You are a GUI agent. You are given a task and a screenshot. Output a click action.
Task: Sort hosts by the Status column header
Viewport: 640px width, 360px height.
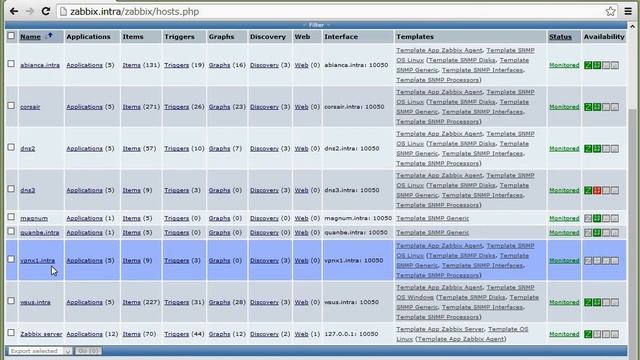coord(560,37)
